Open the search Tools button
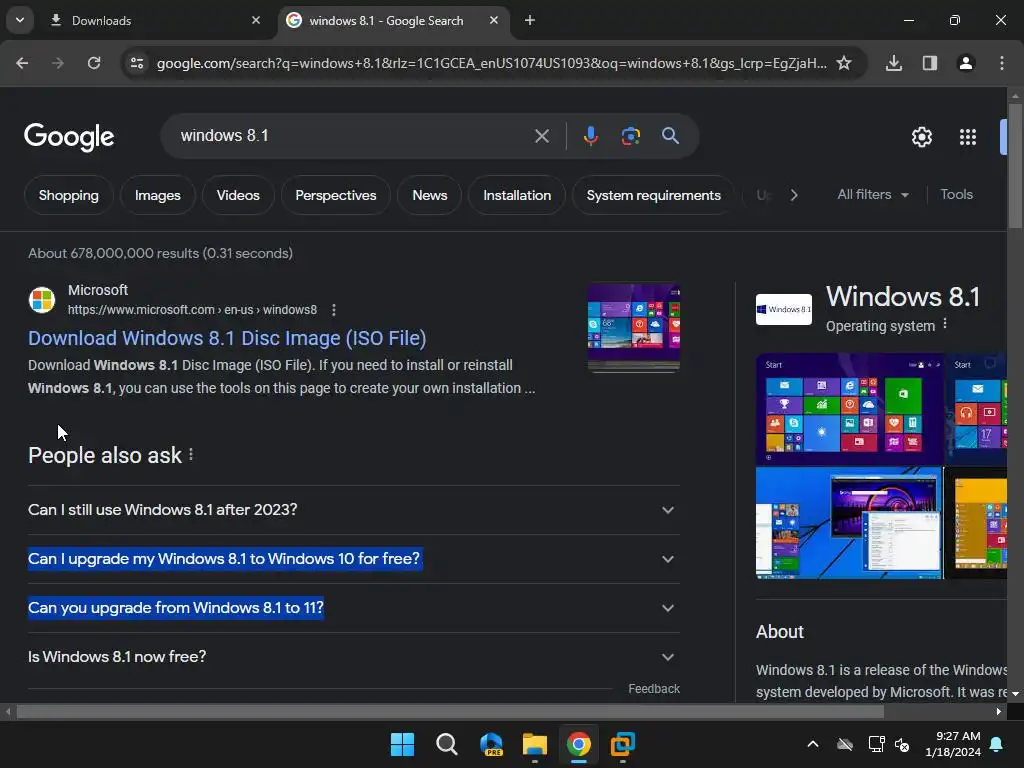The height and width of the screenshot is (768, 1024). click(956, 195)
